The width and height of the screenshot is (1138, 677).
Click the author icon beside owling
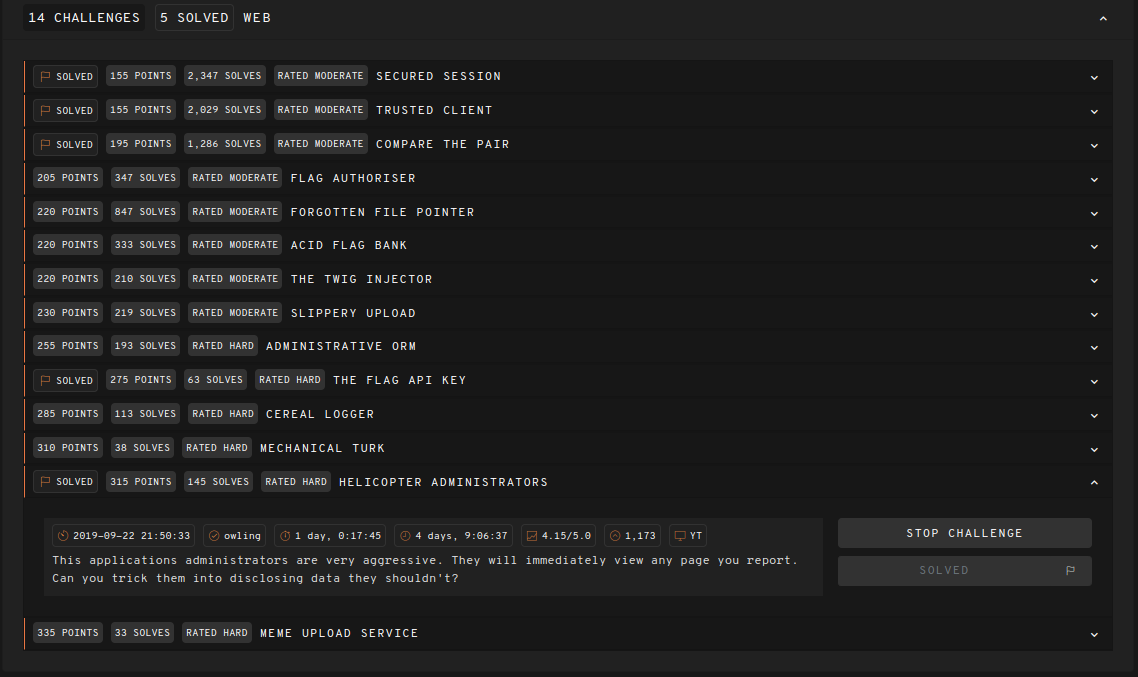pyautogui.click(x=212, y=535)
